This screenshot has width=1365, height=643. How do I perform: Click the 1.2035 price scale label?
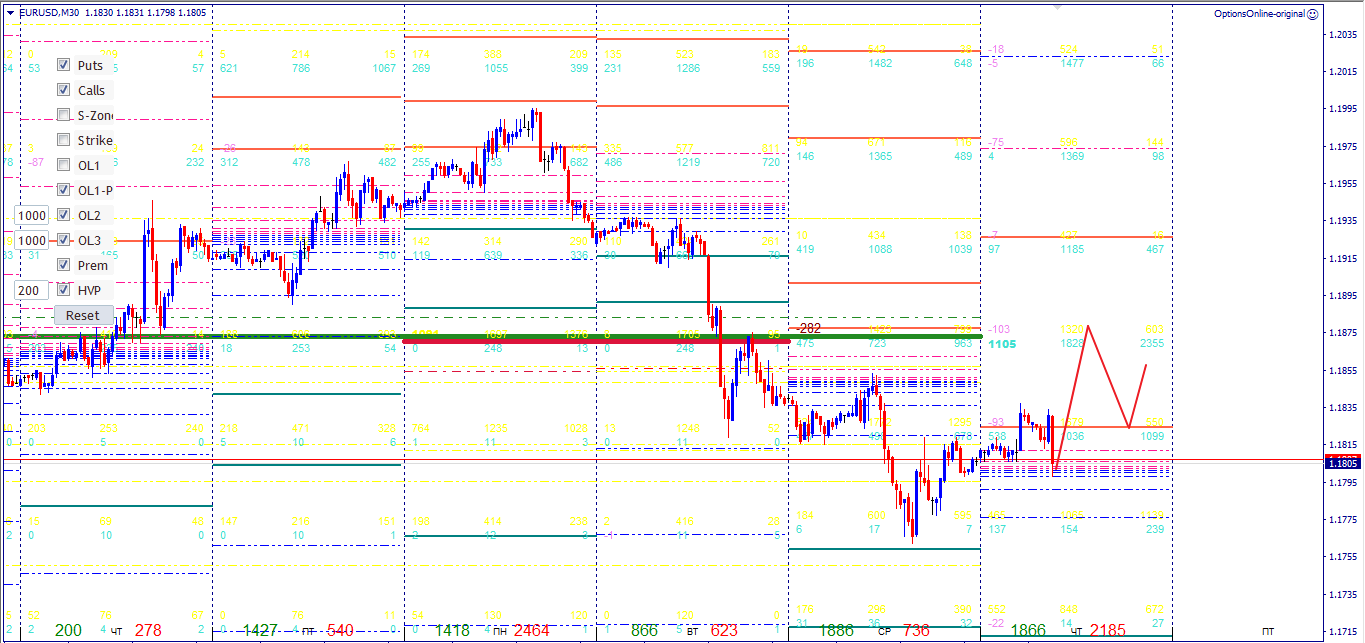pos(1342,35)
